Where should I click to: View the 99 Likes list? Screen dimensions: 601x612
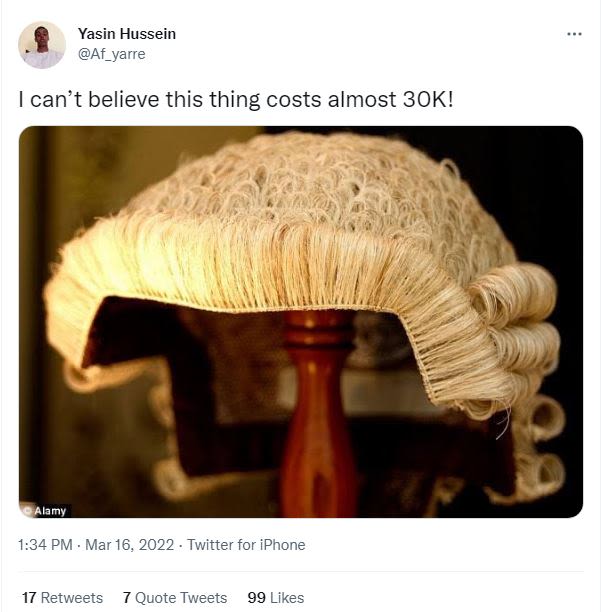276,598
